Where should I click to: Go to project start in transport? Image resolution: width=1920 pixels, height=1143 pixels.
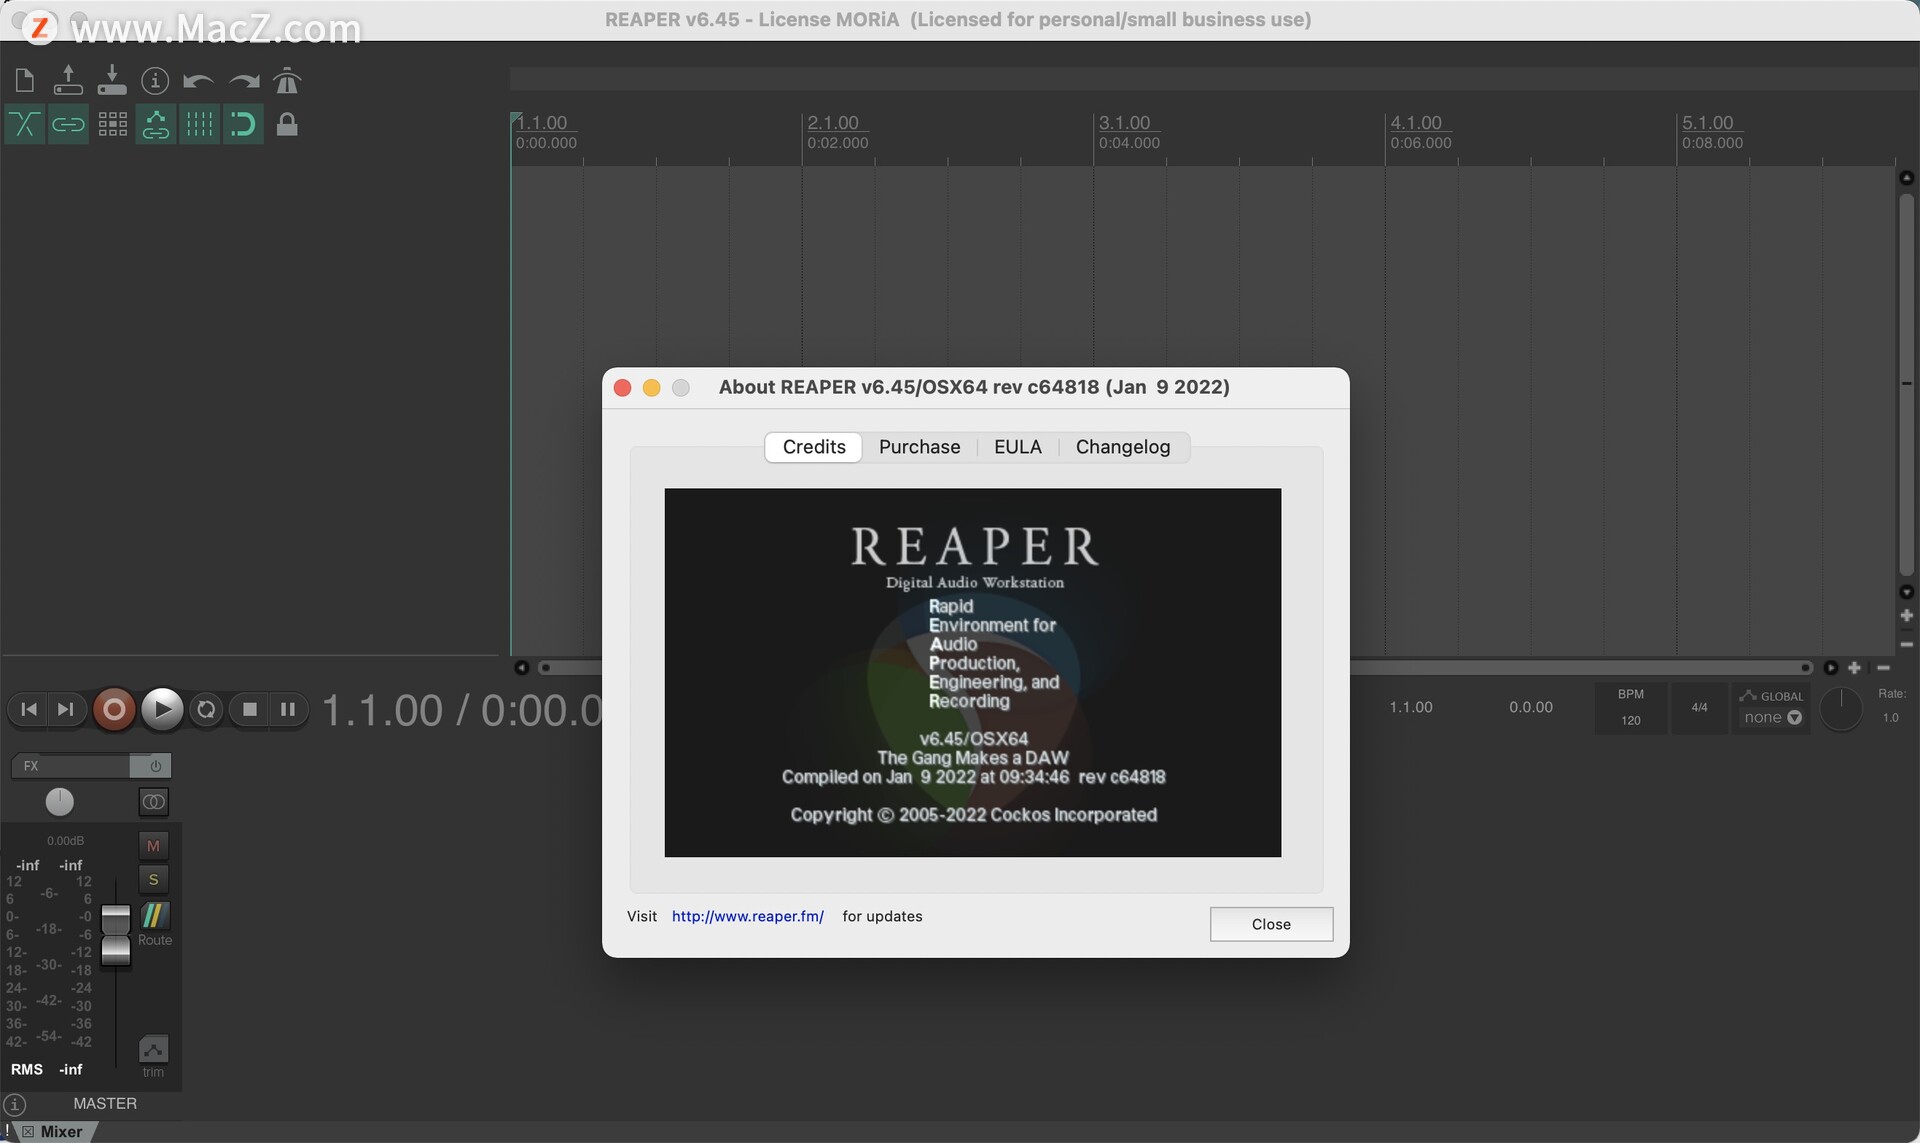[x=29, y=709]
